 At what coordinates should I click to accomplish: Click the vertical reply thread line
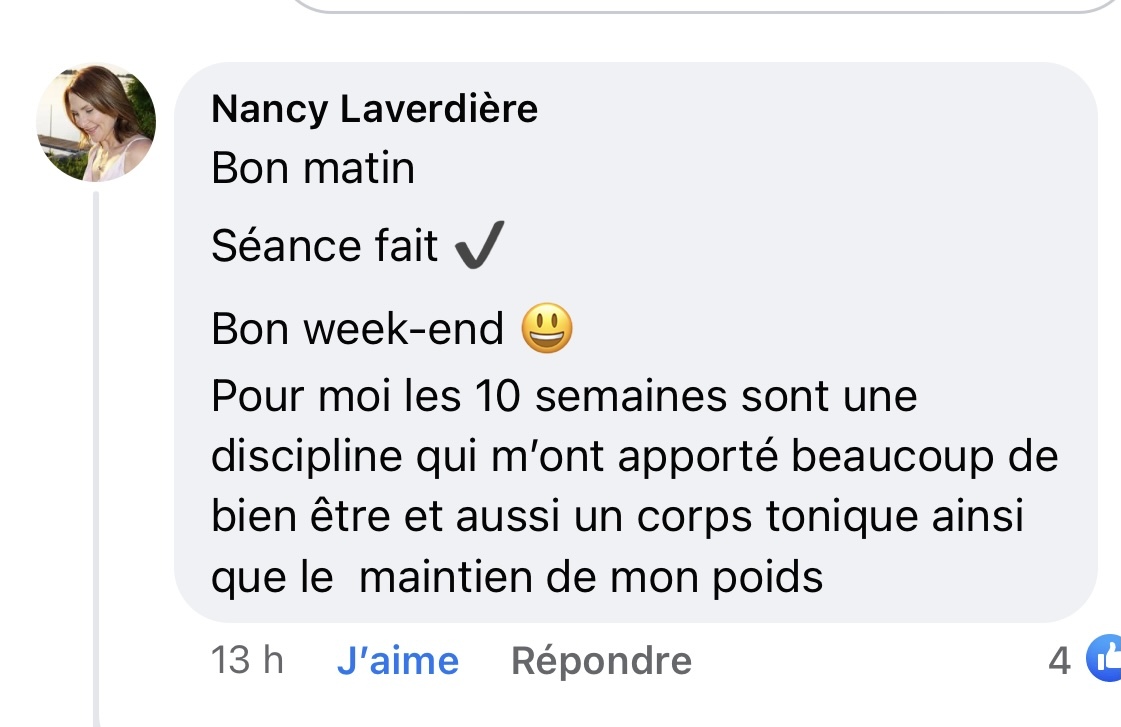tap(96, 450)
